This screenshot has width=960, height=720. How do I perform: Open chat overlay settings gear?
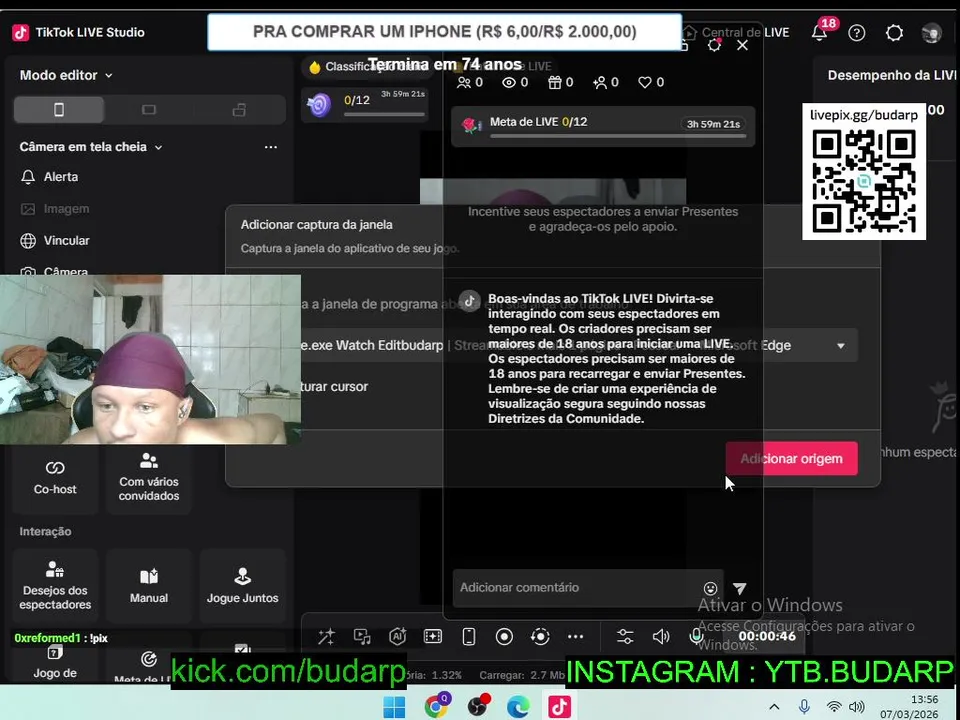(714, 45)
